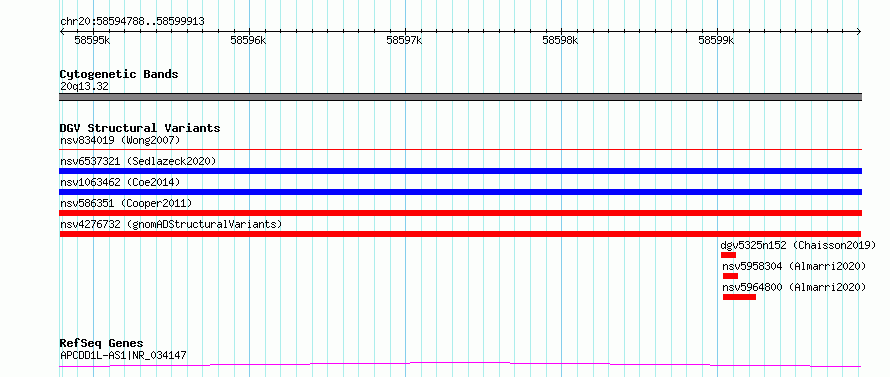This screenshot has height=377, width=890.
Task: Select the short red nsv5958304 variant bar
Action: pyautogui.click(x=731, y=276)
